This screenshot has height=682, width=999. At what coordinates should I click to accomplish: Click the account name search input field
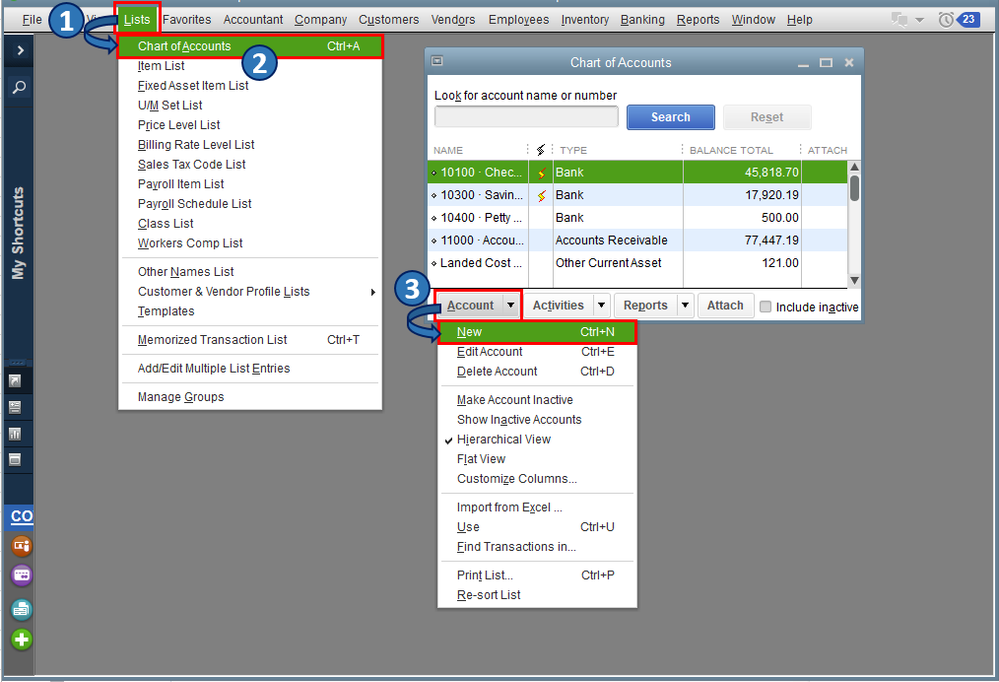[x=526, y=117]
